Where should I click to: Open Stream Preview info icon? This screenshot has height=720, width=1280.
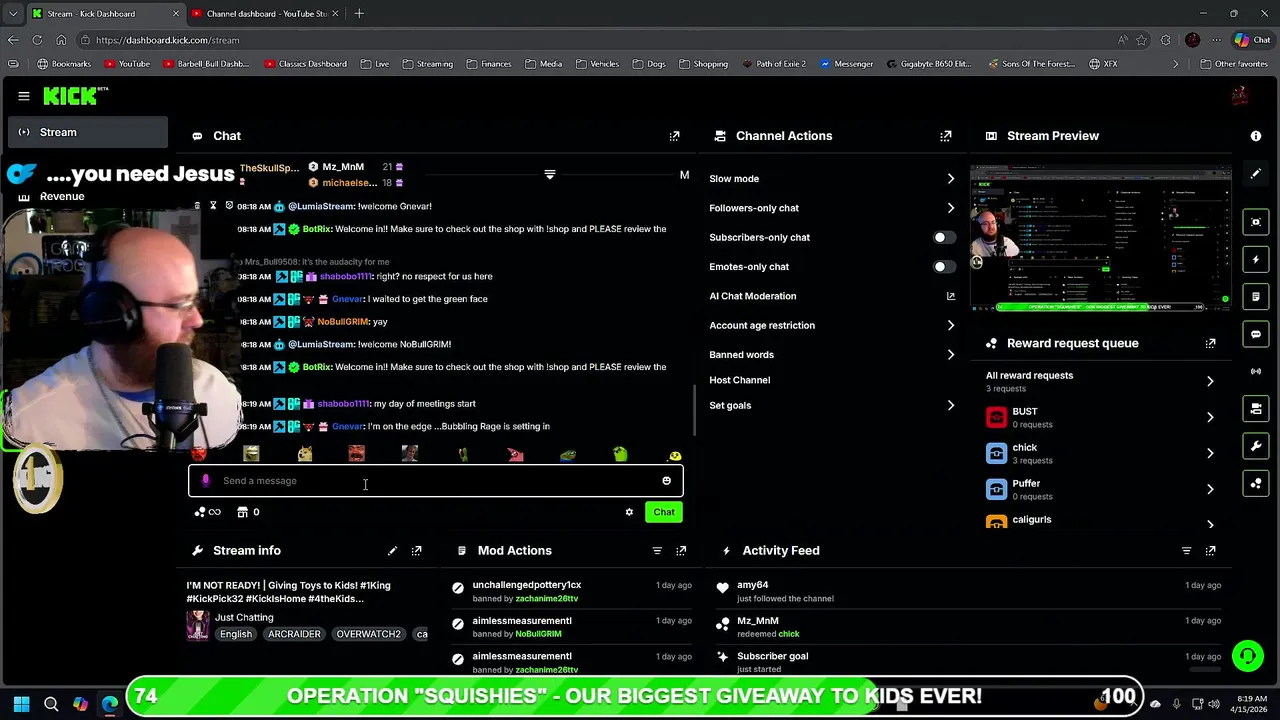pyautogui.click(x=1256, y=136)
